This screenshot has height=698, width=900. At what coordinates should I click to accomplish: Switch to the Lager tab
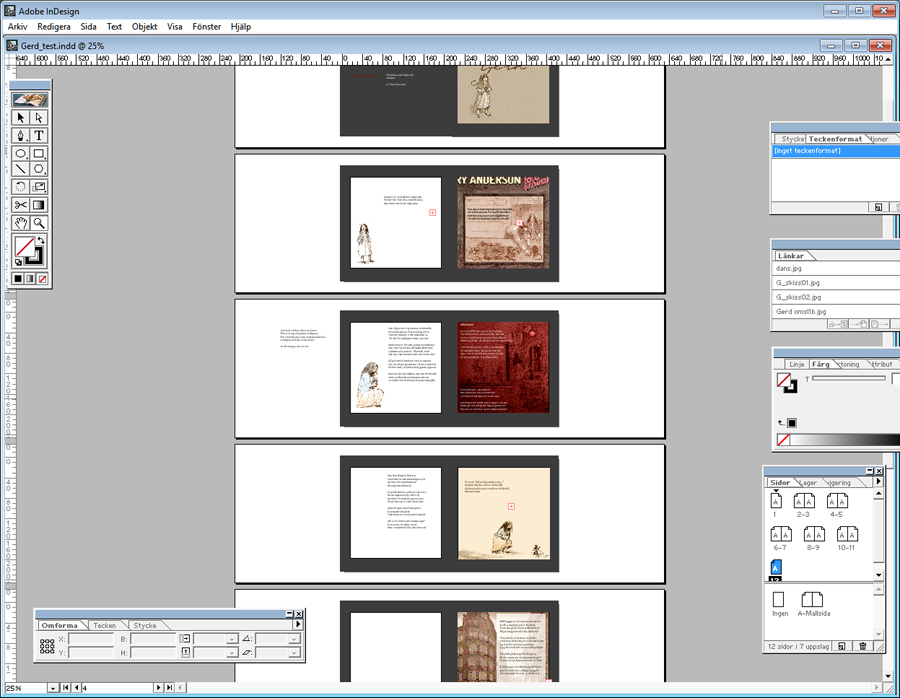click(x=808, y=482)
